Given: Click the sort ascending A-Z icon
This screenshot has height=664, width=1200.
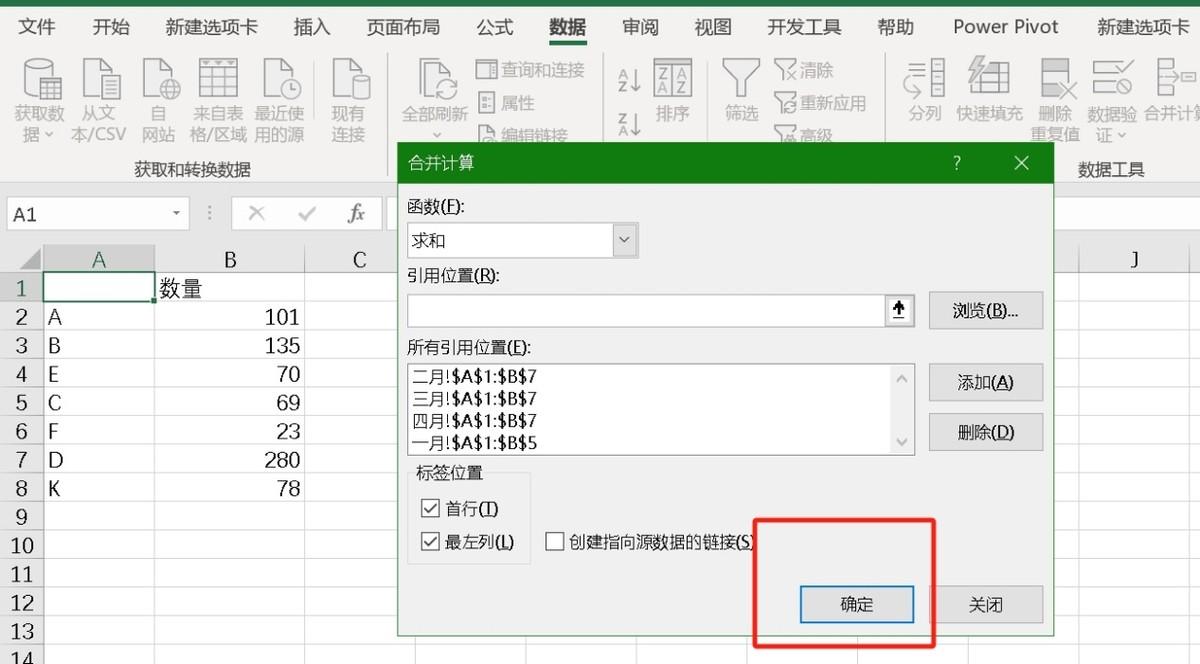Looking at the screenshot, I should [630, 79].
